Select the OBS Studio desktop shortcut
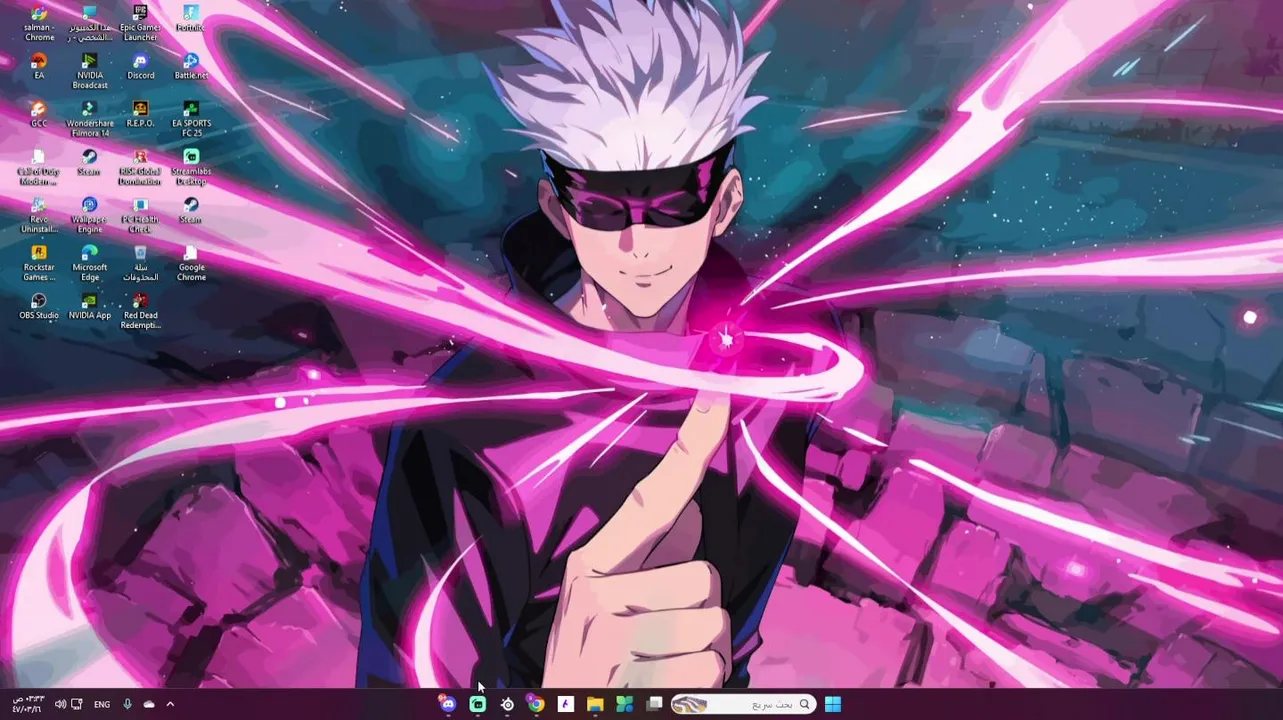1283x720 pixels. [x=39, y=306]
